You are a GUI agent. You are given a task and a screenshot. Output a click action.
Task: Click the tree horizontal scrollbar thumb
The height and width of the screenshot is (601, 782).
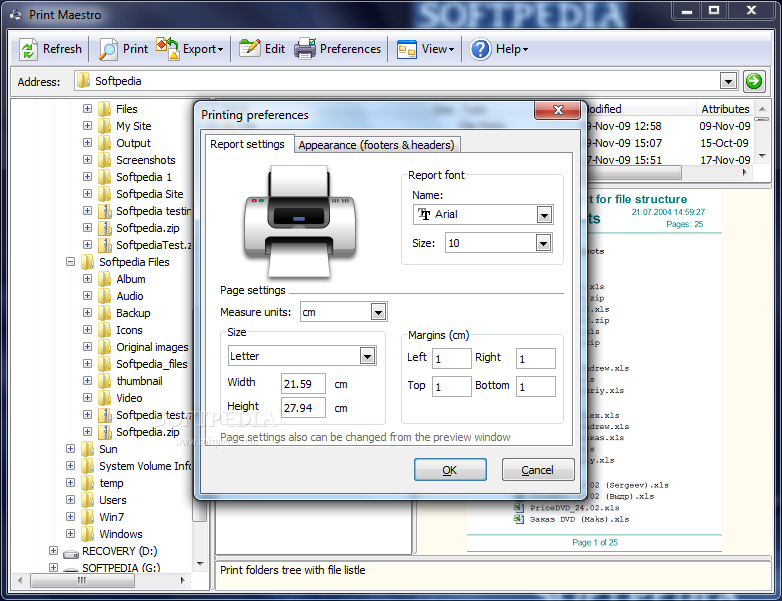(82, 580)
